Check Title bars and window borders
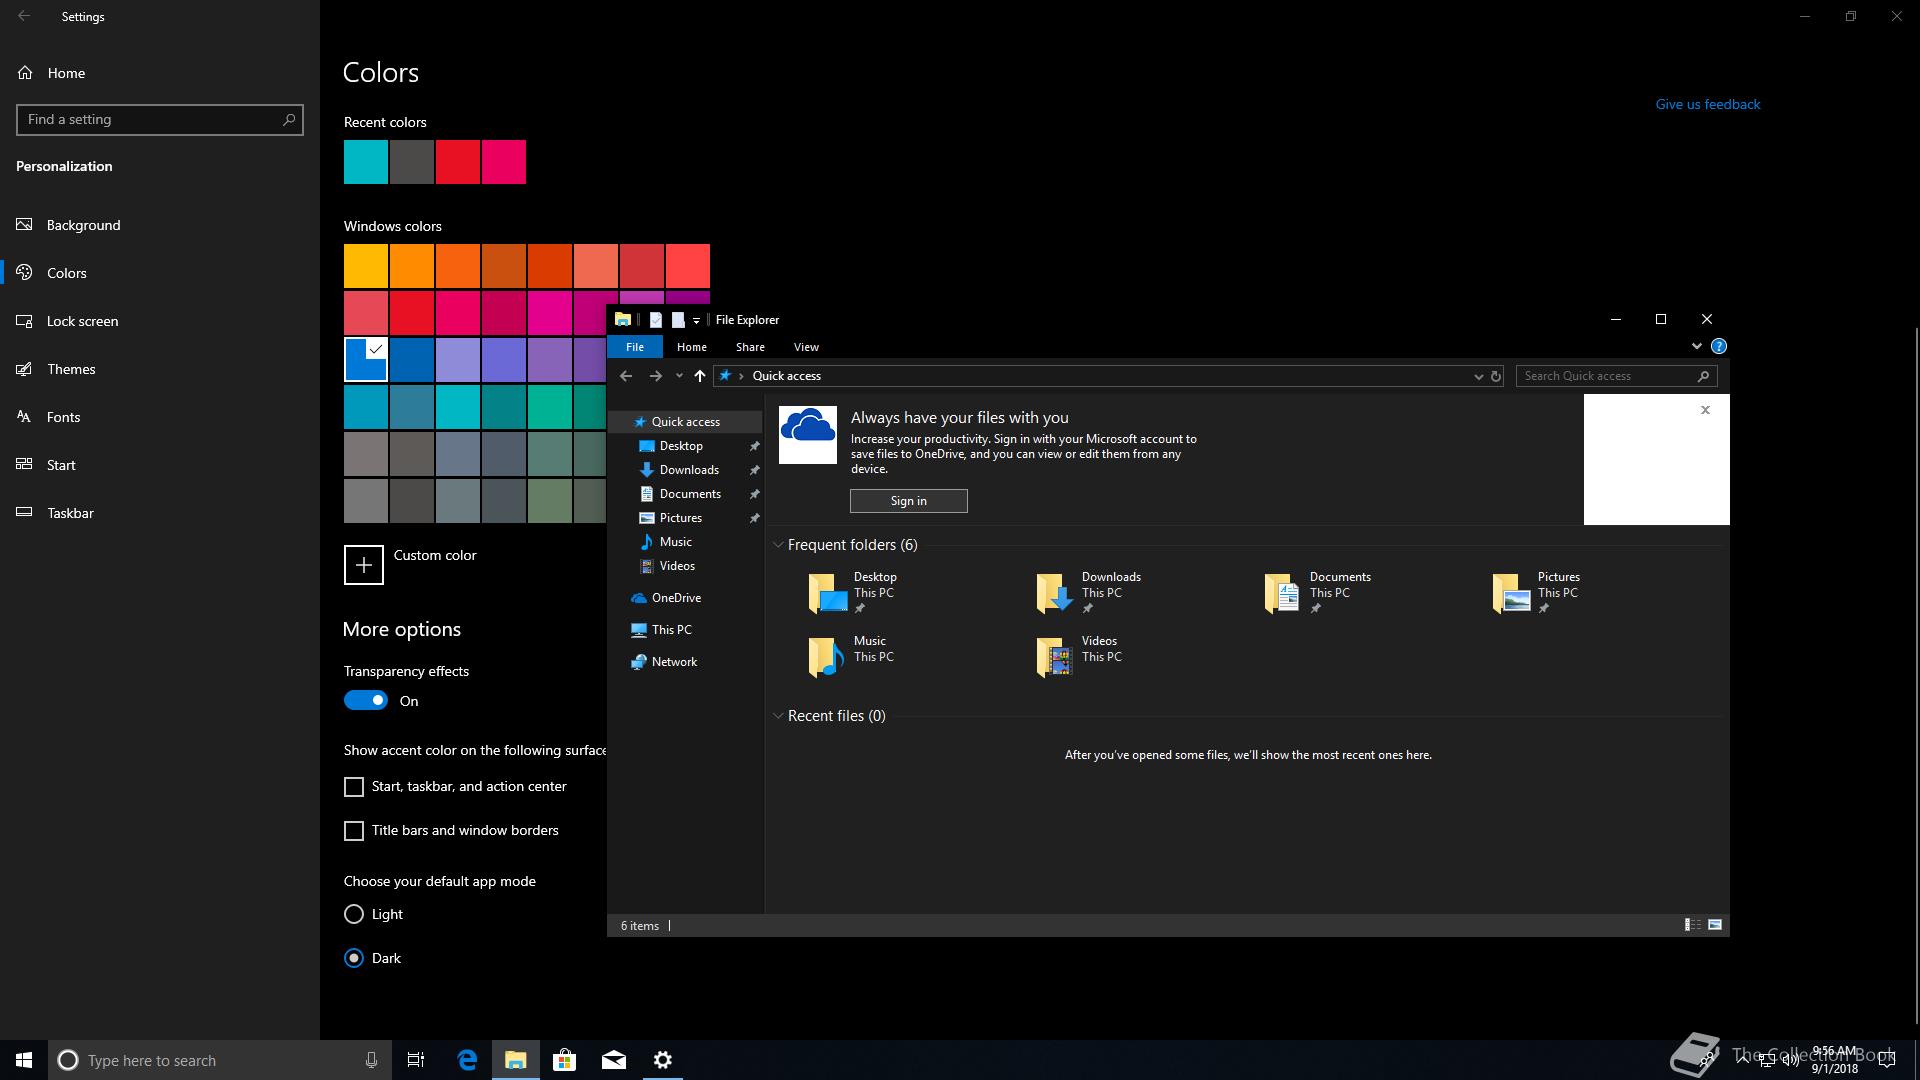The image size is (1920, 1080). 354,831
